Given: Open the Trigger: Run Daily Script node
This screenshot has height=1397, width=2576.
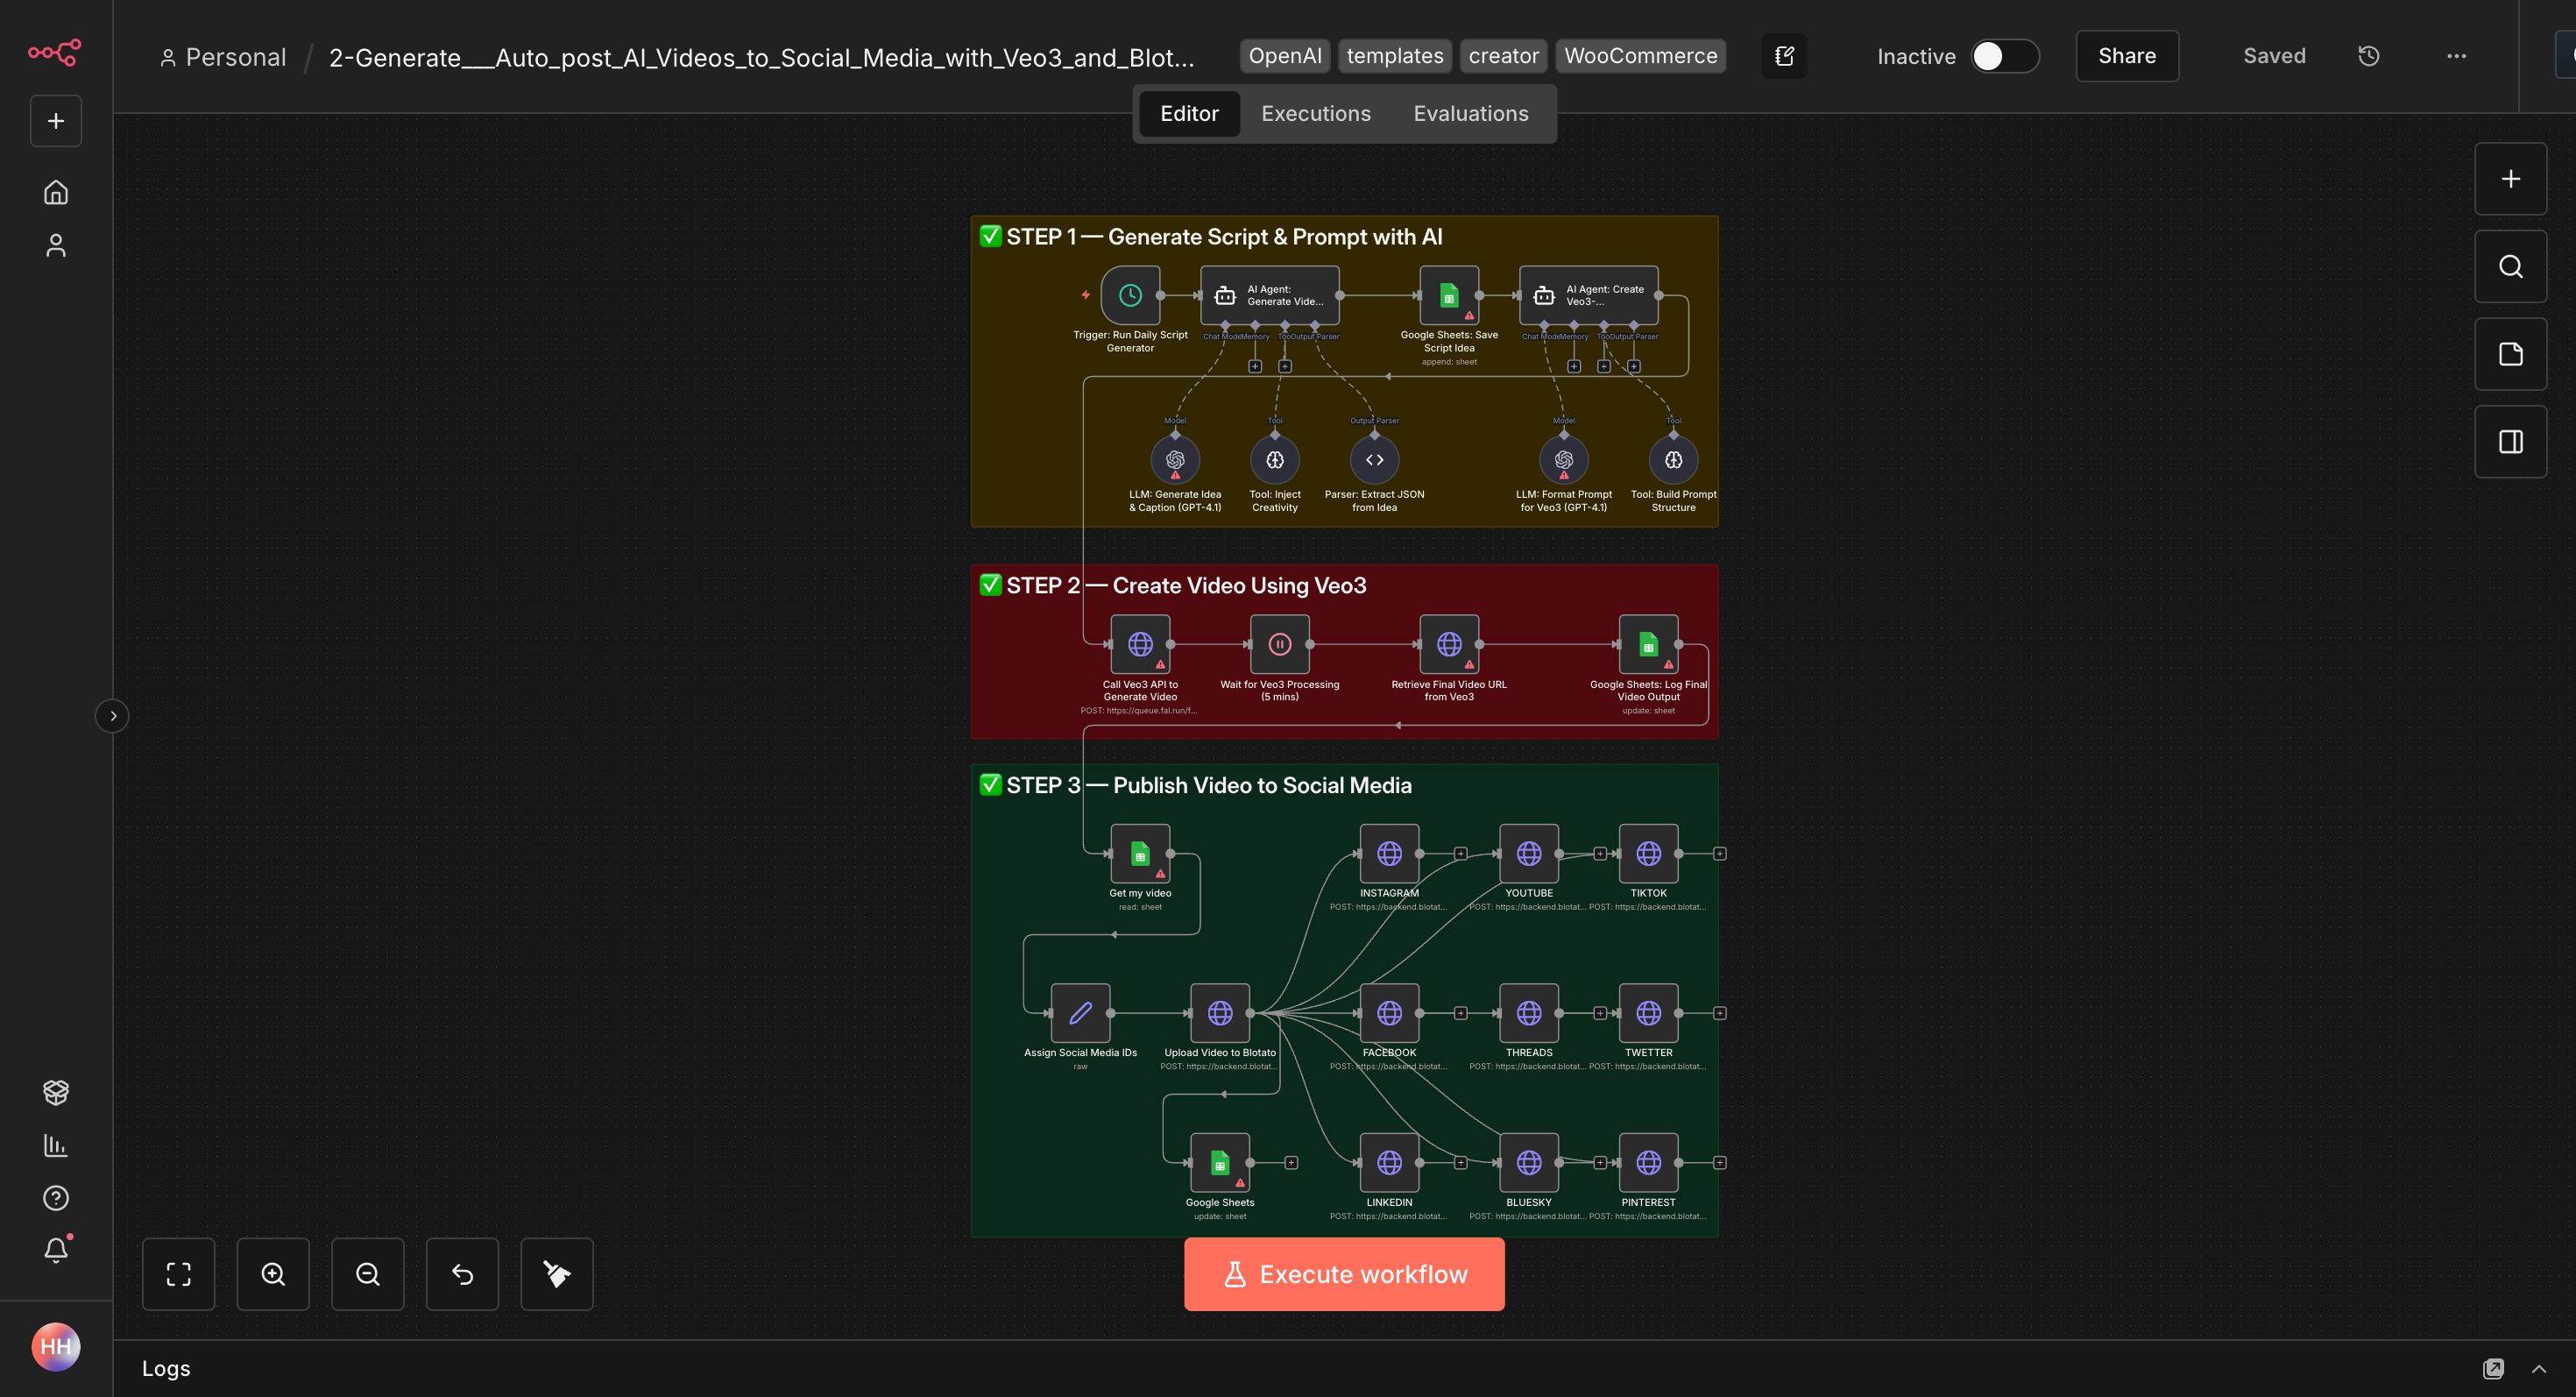Looking at the screenshot, I should tap(1130, 295).
